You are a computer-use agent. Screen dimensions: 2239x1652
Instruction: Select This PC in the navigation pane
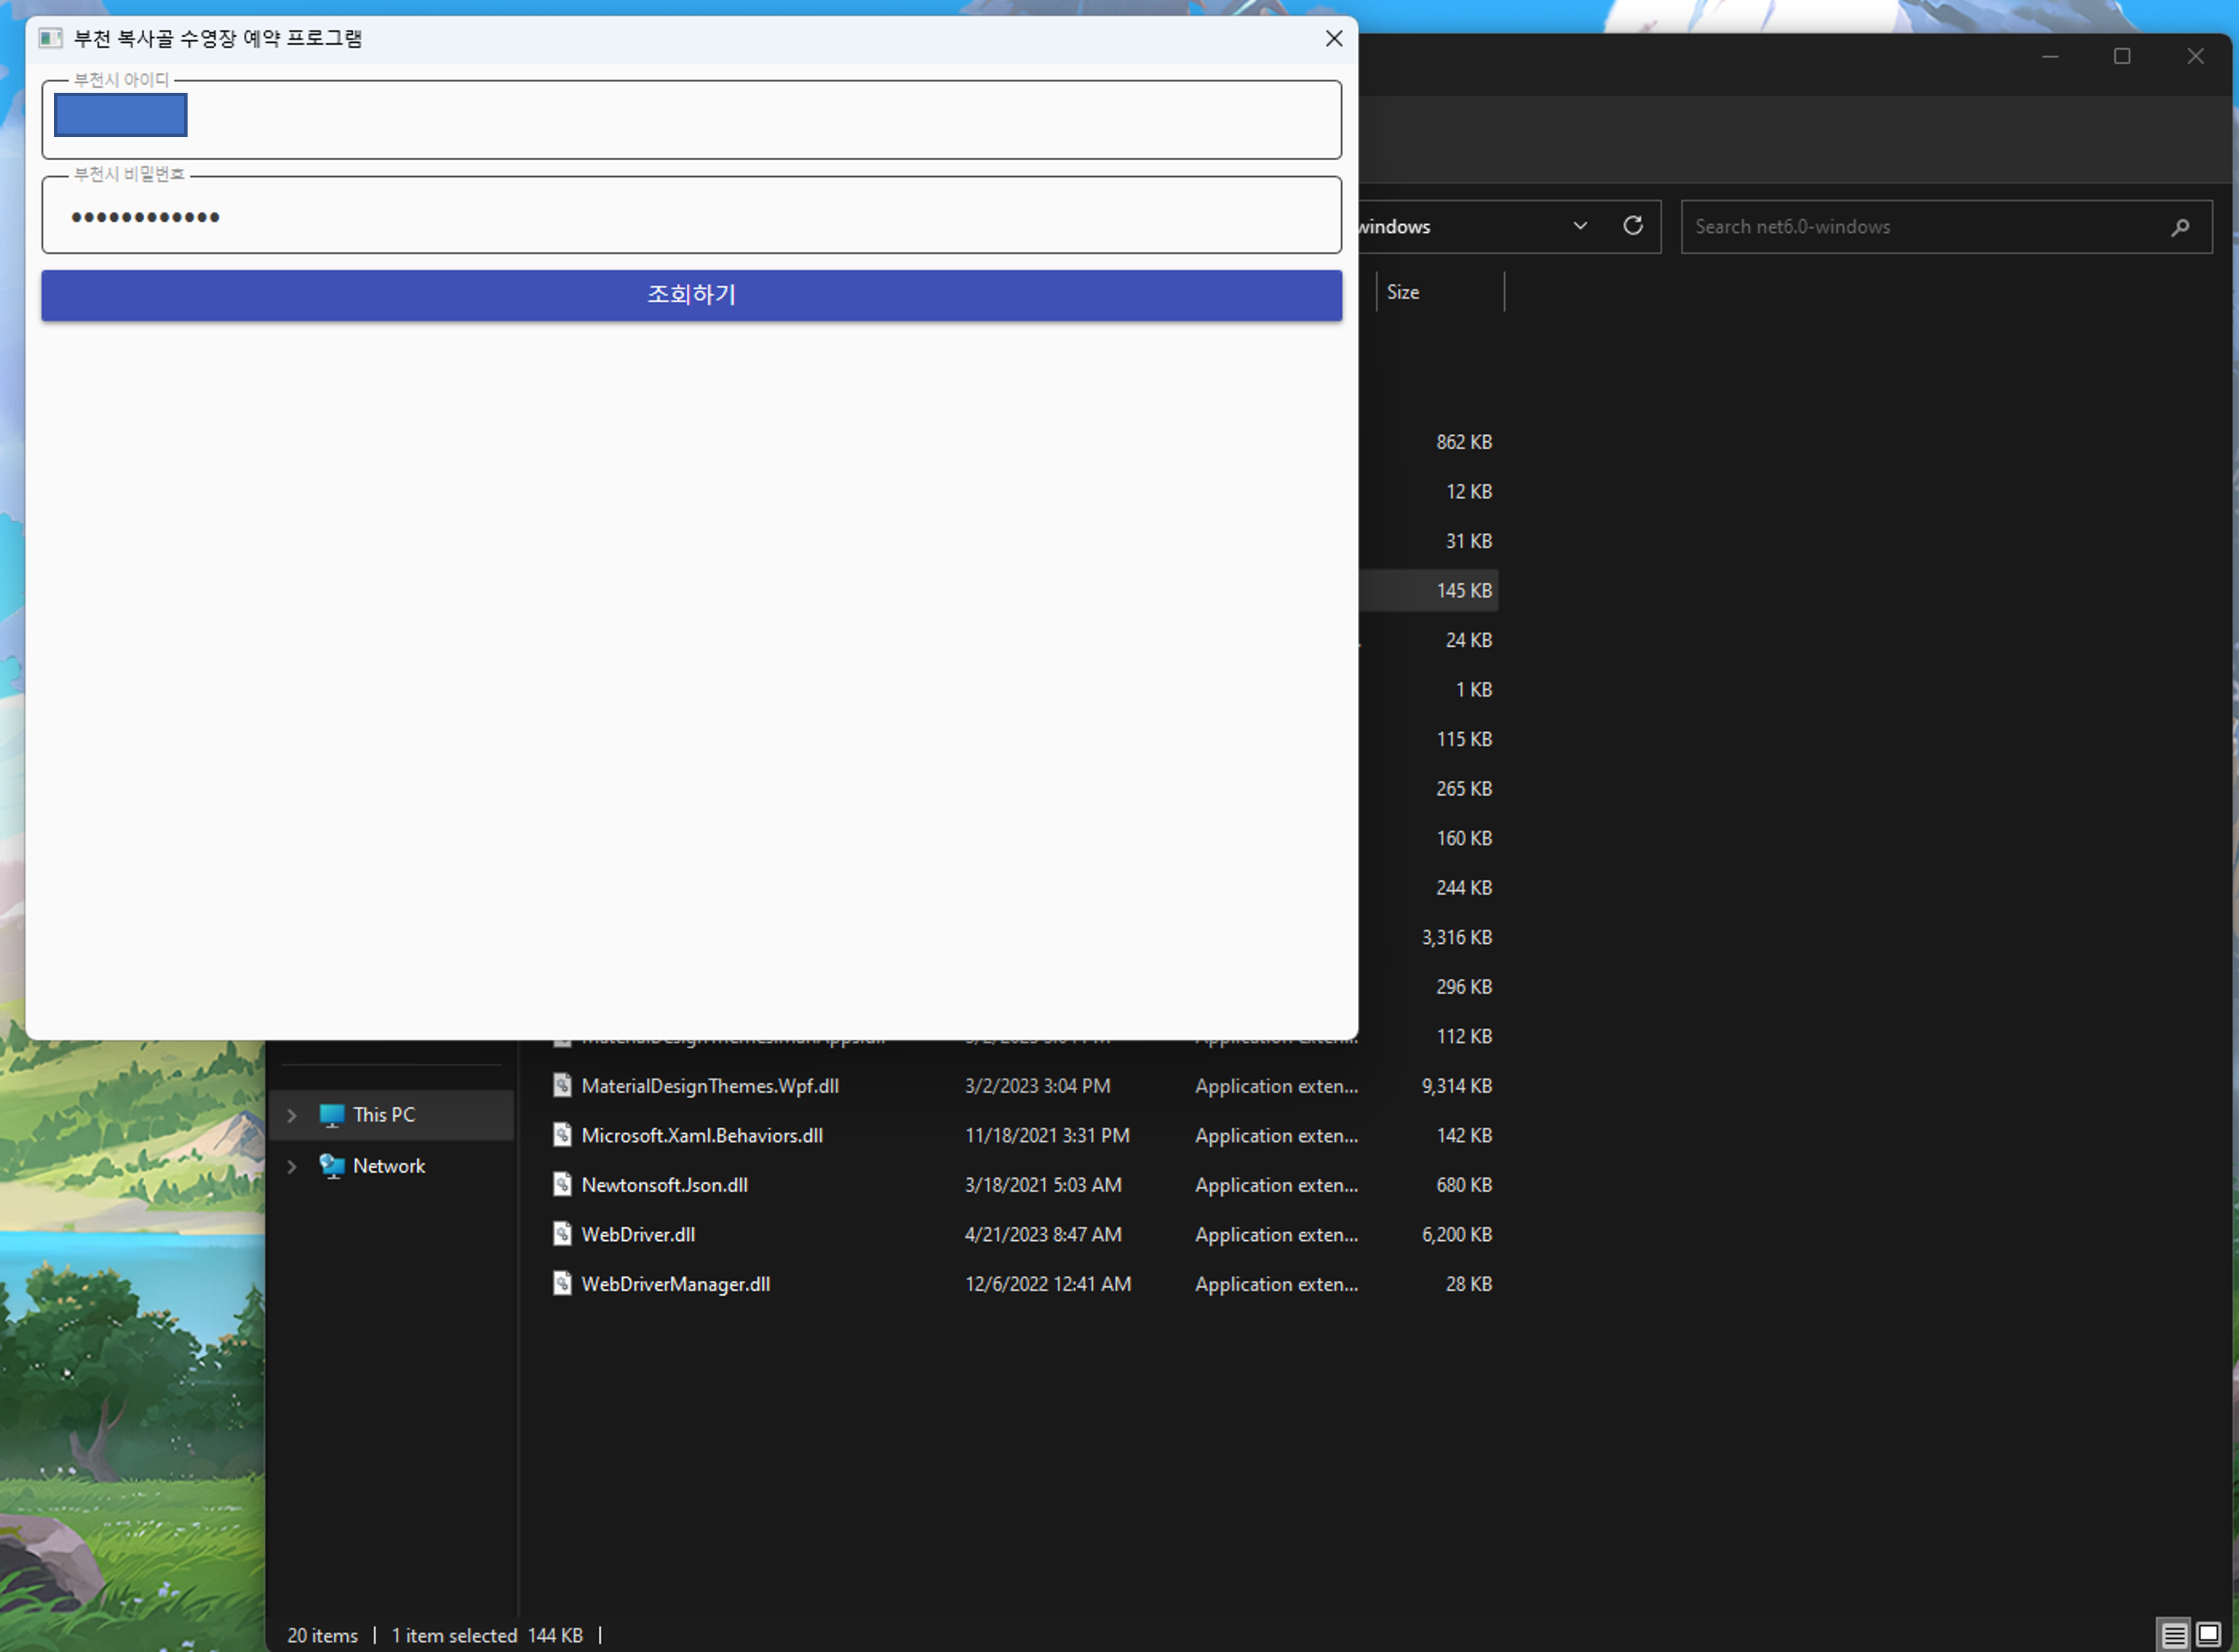pyautogui.click(x=392, y=1115)
